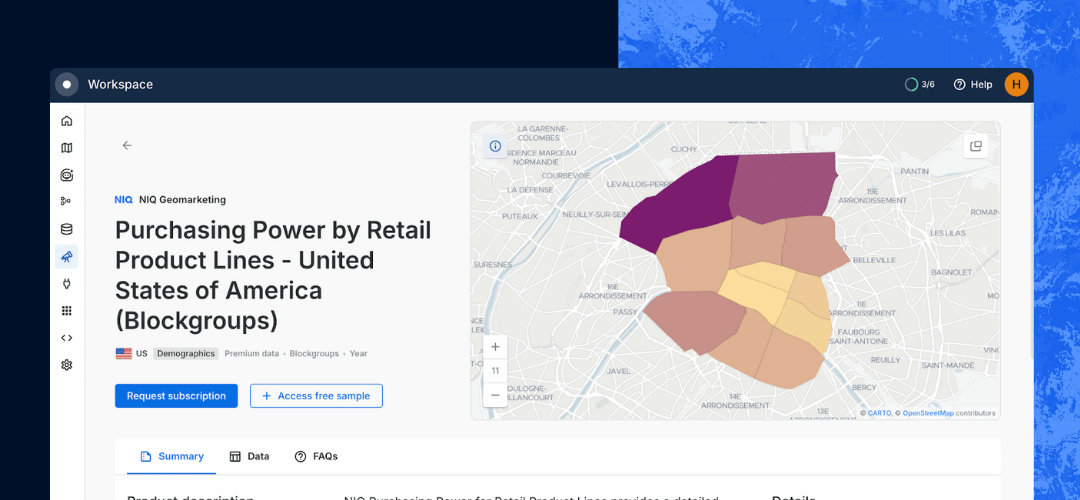Click the Premium data label
Image resolution: width=1080 pixels, height=500 pixels.
pos(251,353)
